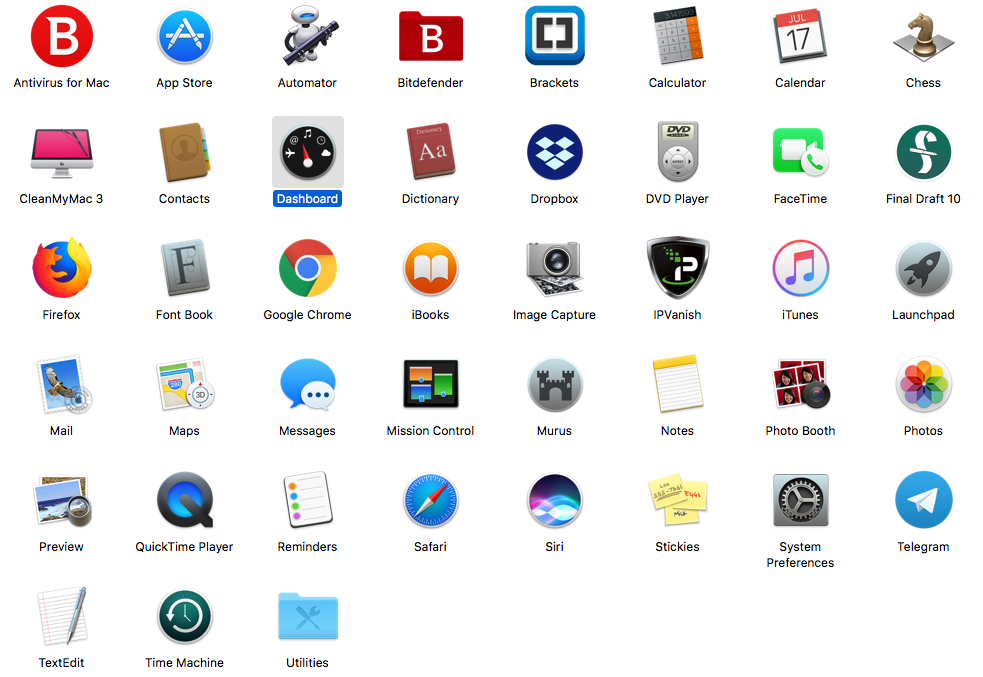Launch Mission Control
This screenshot has width=983, height=677.
pyautogui.click(x=430, y=384)
